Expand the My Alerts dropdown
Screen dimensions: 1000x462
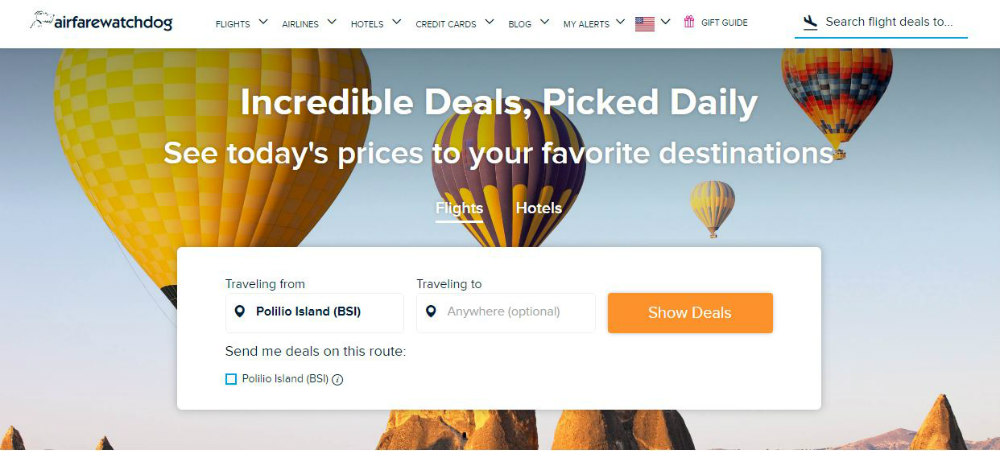point(594,23)
